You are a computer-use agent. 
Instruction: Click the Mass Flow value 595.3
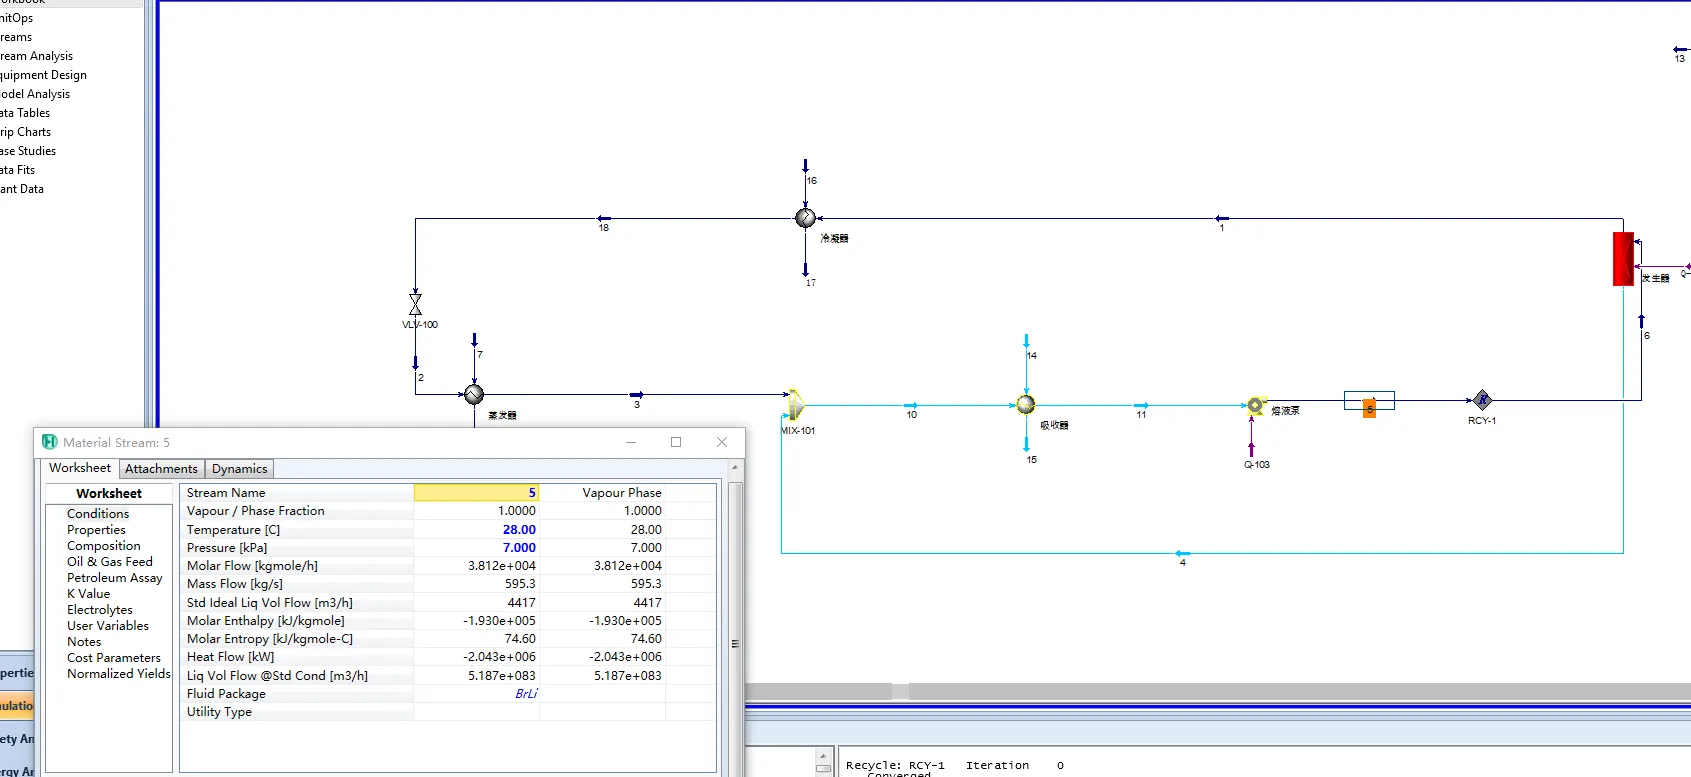[x=477, y=583]
